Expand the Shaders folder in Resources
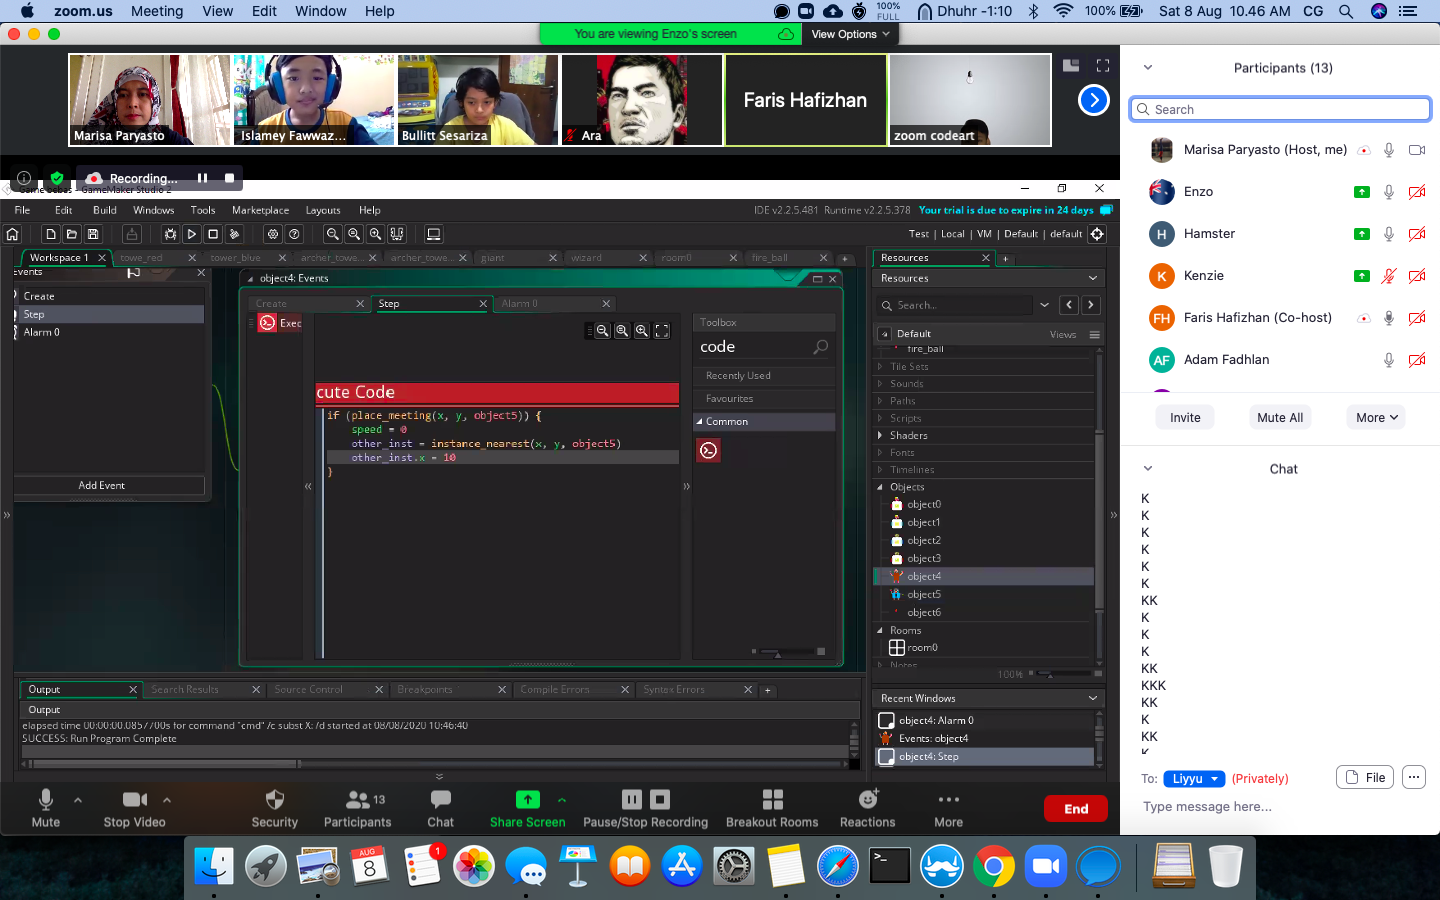 [880, 435]
